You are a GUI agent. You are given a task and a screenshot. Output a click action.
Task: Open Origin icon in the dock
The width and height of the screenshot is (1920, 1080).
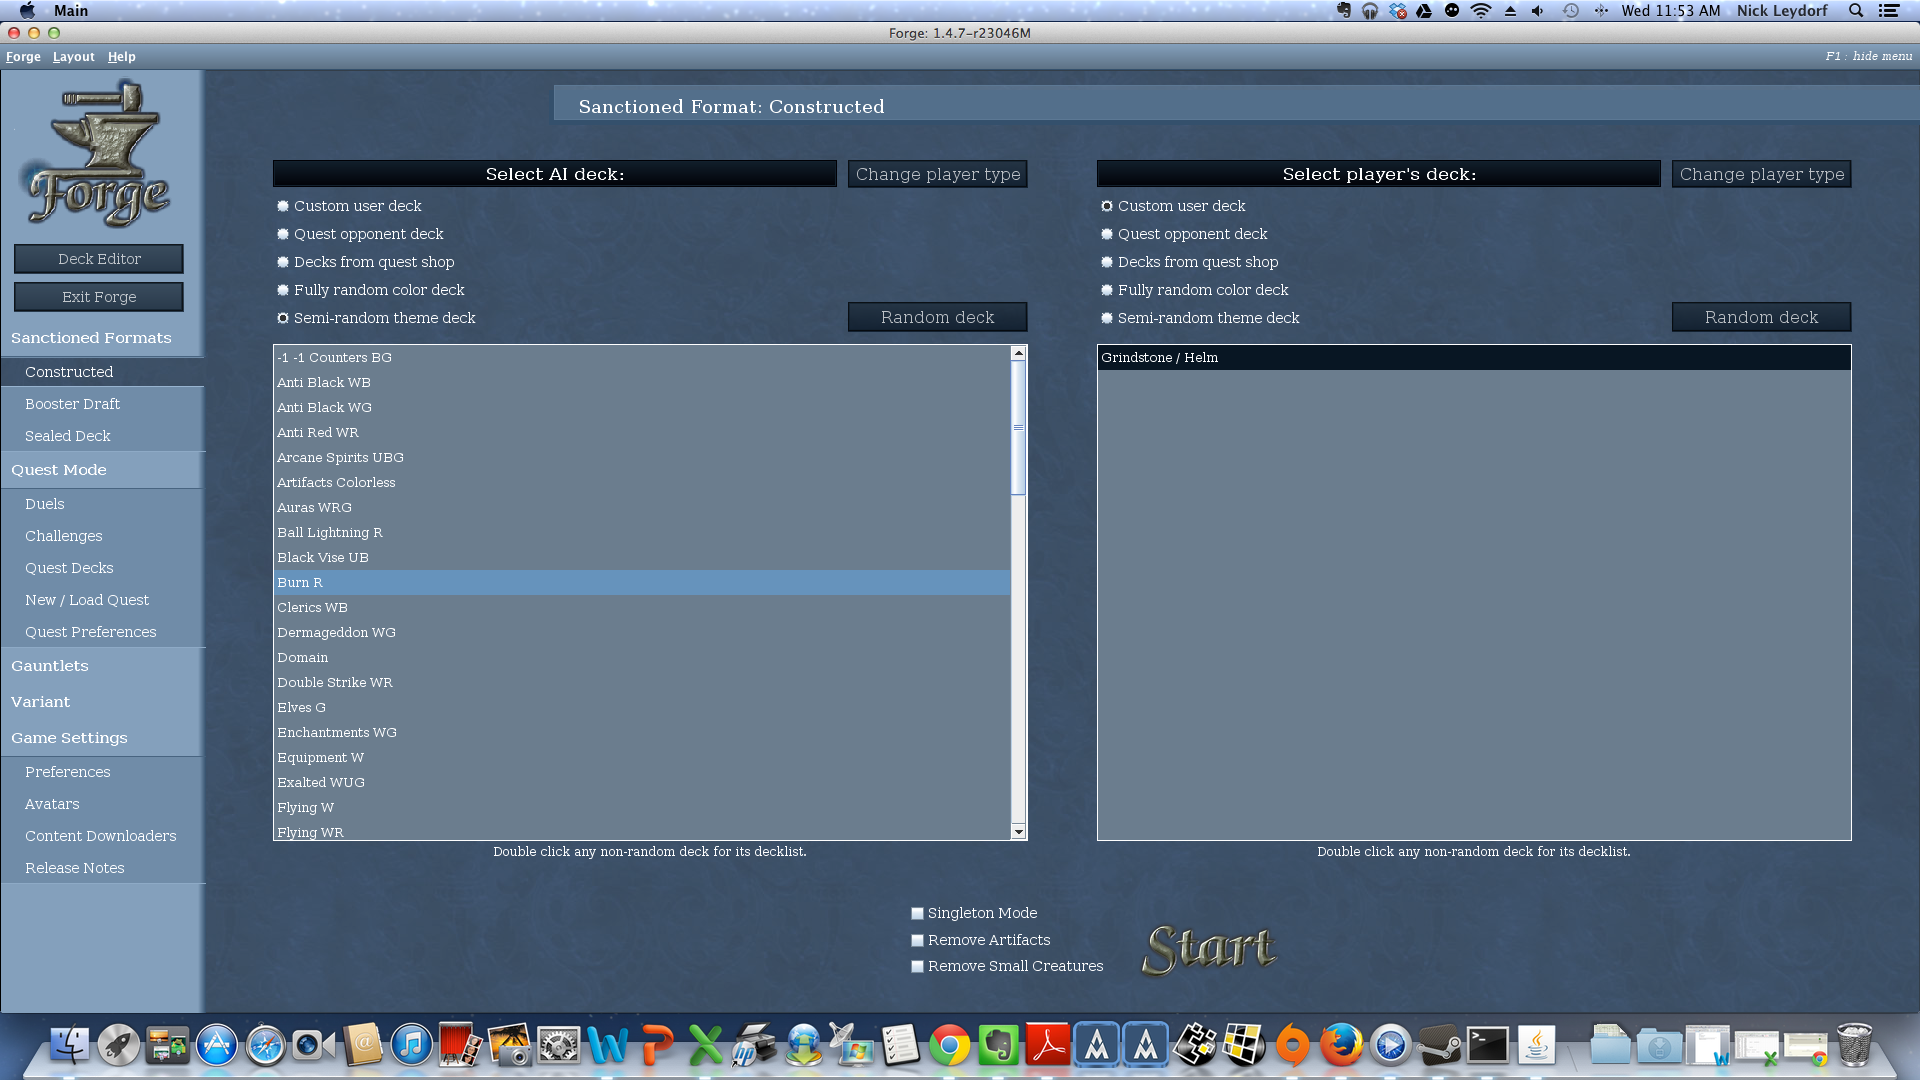tap(1293, 1045)
